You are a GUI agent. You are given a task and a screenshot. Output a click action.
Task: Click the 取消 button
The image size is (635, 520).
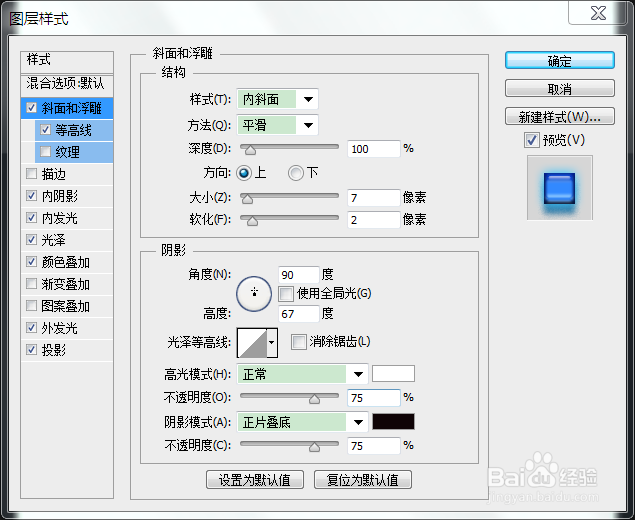[560, 88]
